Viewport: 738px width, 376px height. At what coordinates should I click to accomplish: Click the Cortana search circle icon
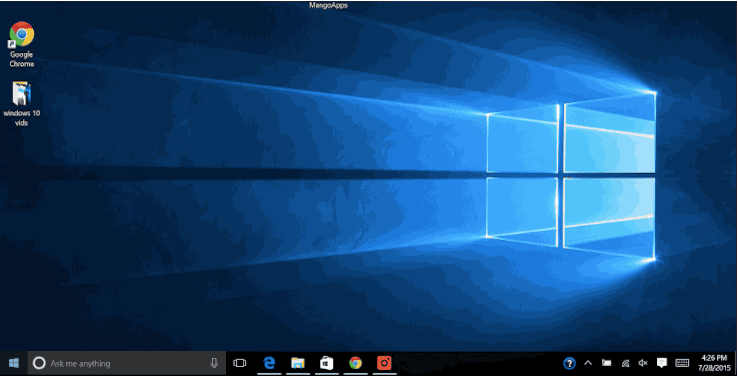tap(39, 363)
